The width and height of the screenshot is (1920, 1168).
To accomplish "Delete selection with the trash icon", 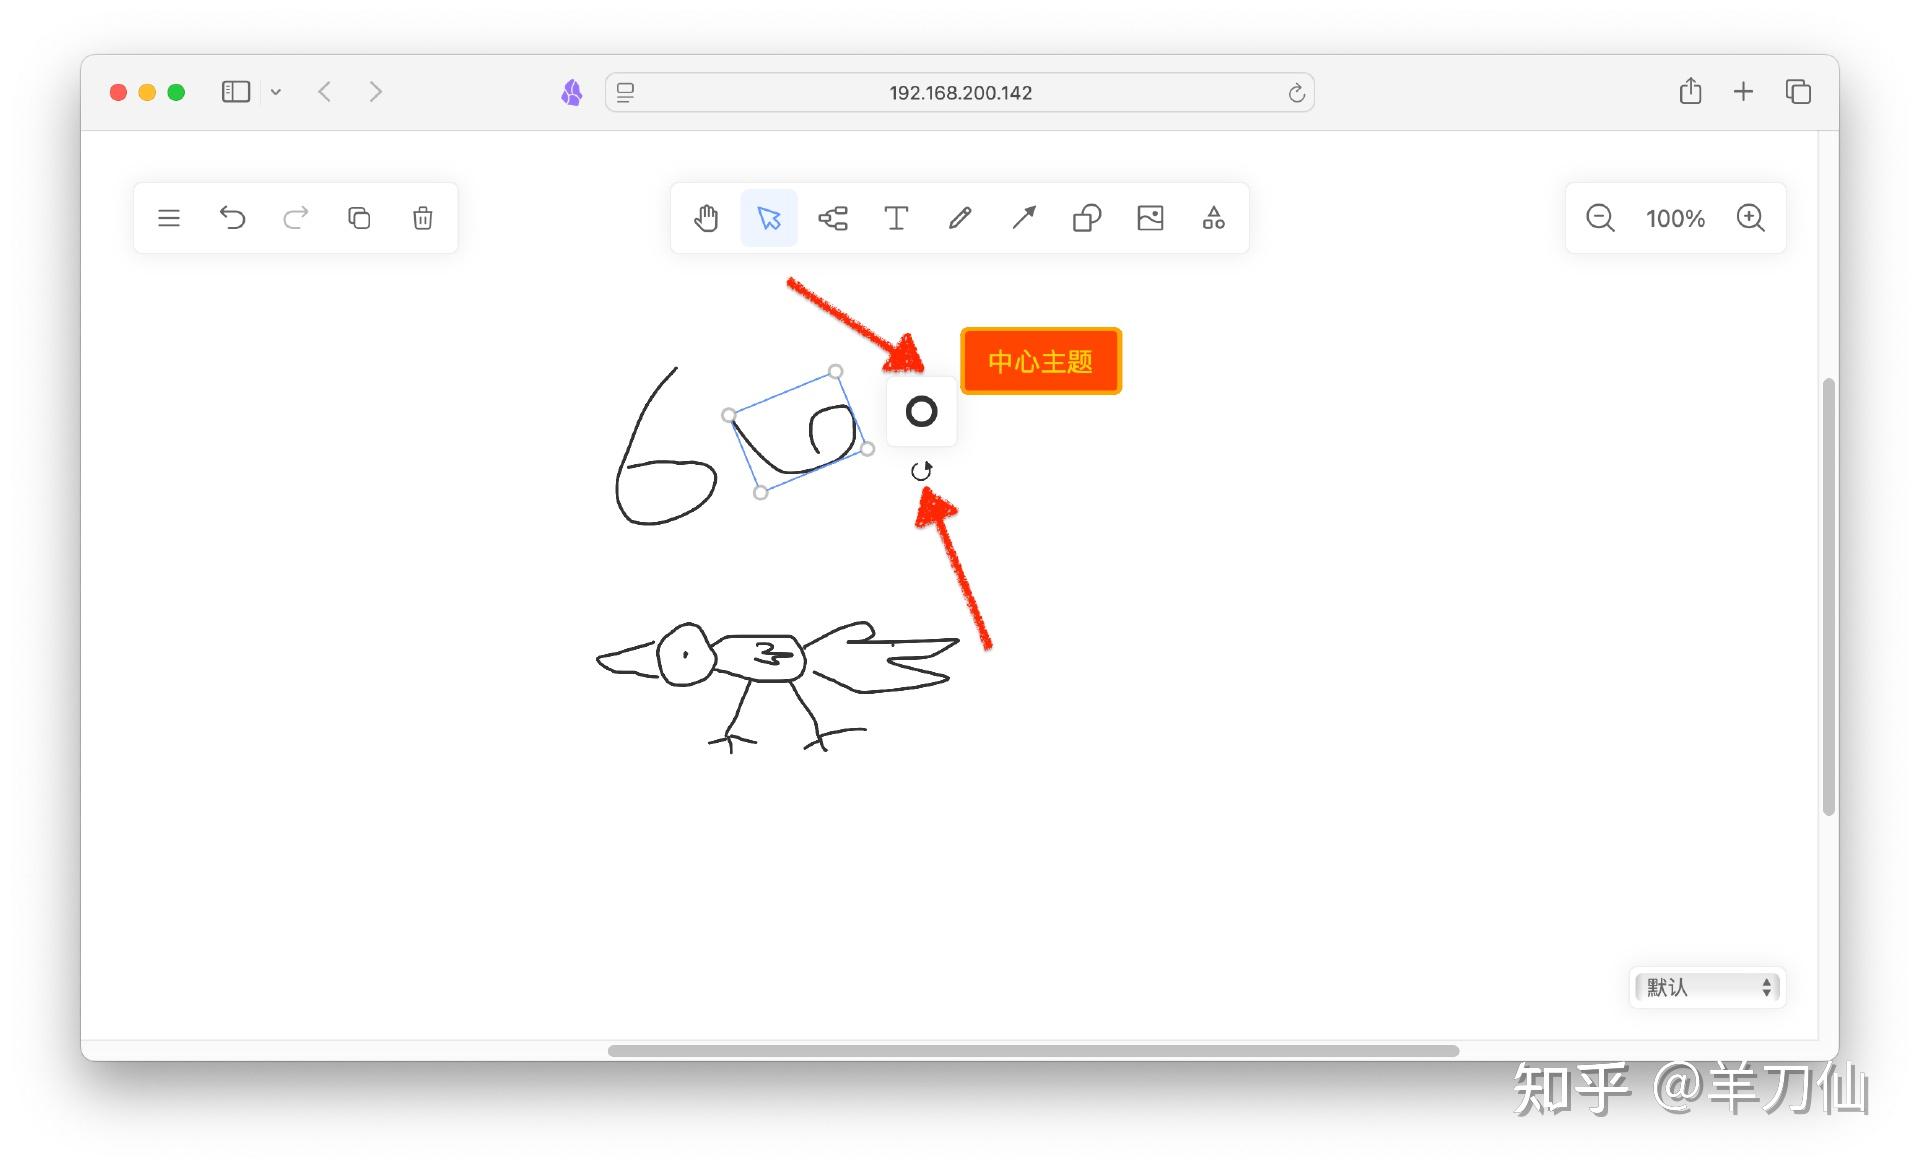I will 422,218.
